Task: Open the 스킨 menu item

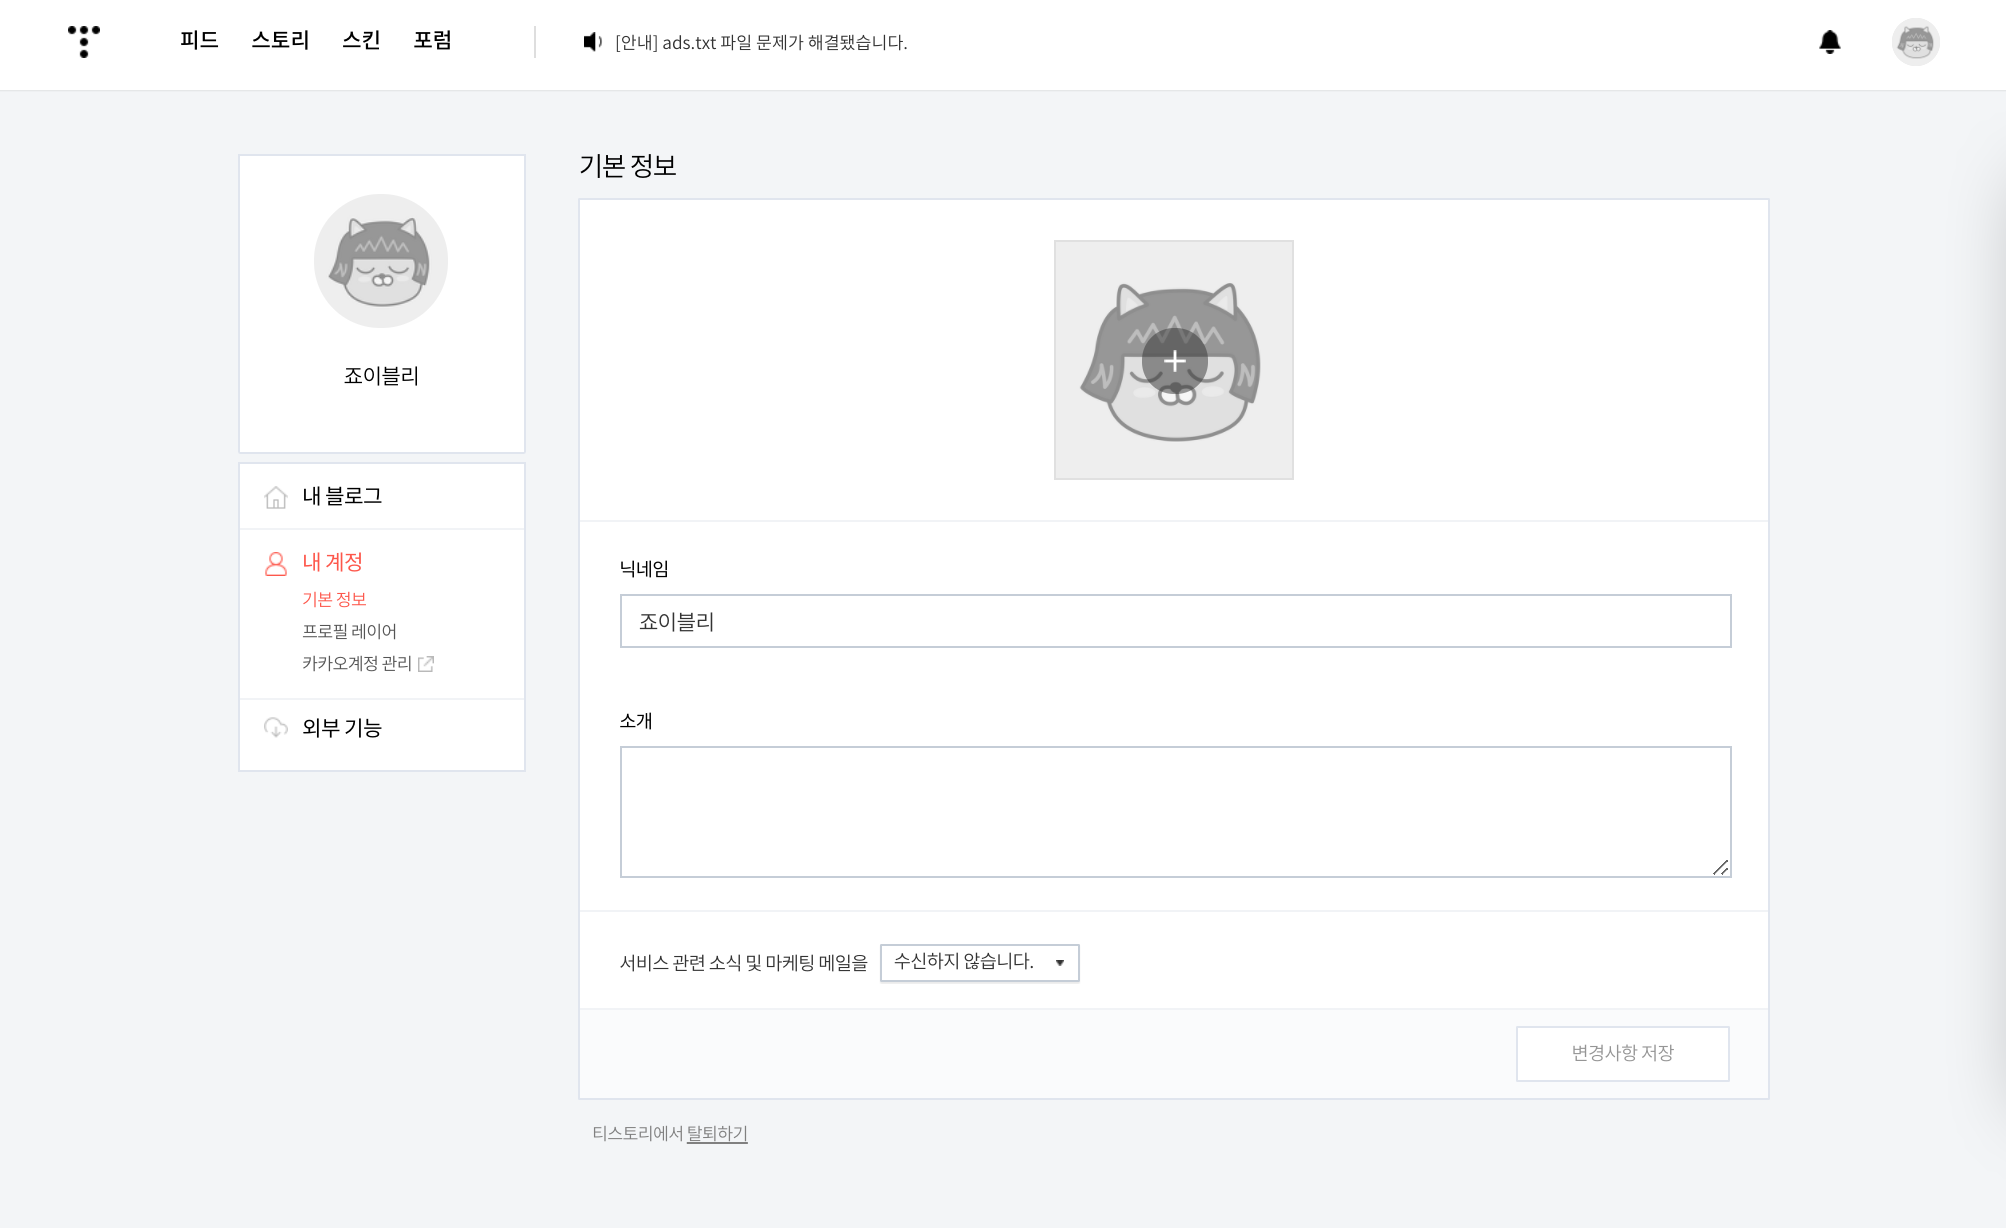Action: pyautogui.click(x=361, y=40)
